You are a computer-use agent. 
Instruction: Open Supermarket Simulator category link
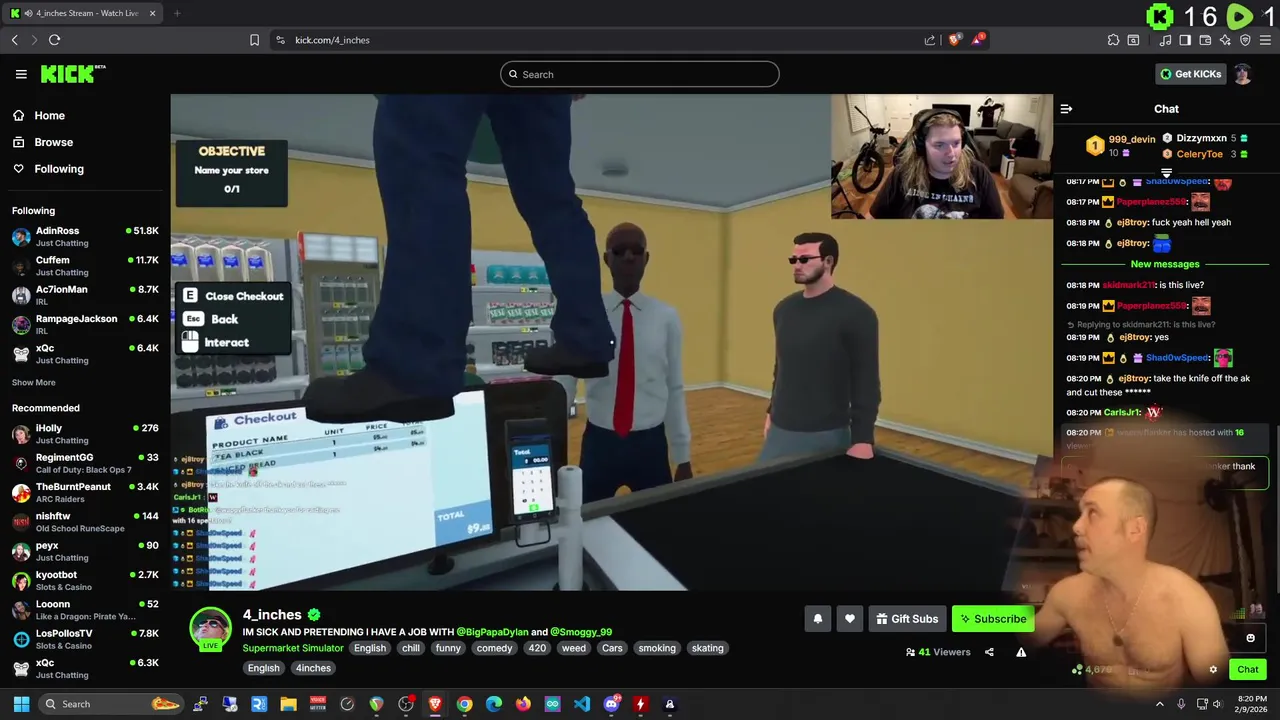click(293, 648)
